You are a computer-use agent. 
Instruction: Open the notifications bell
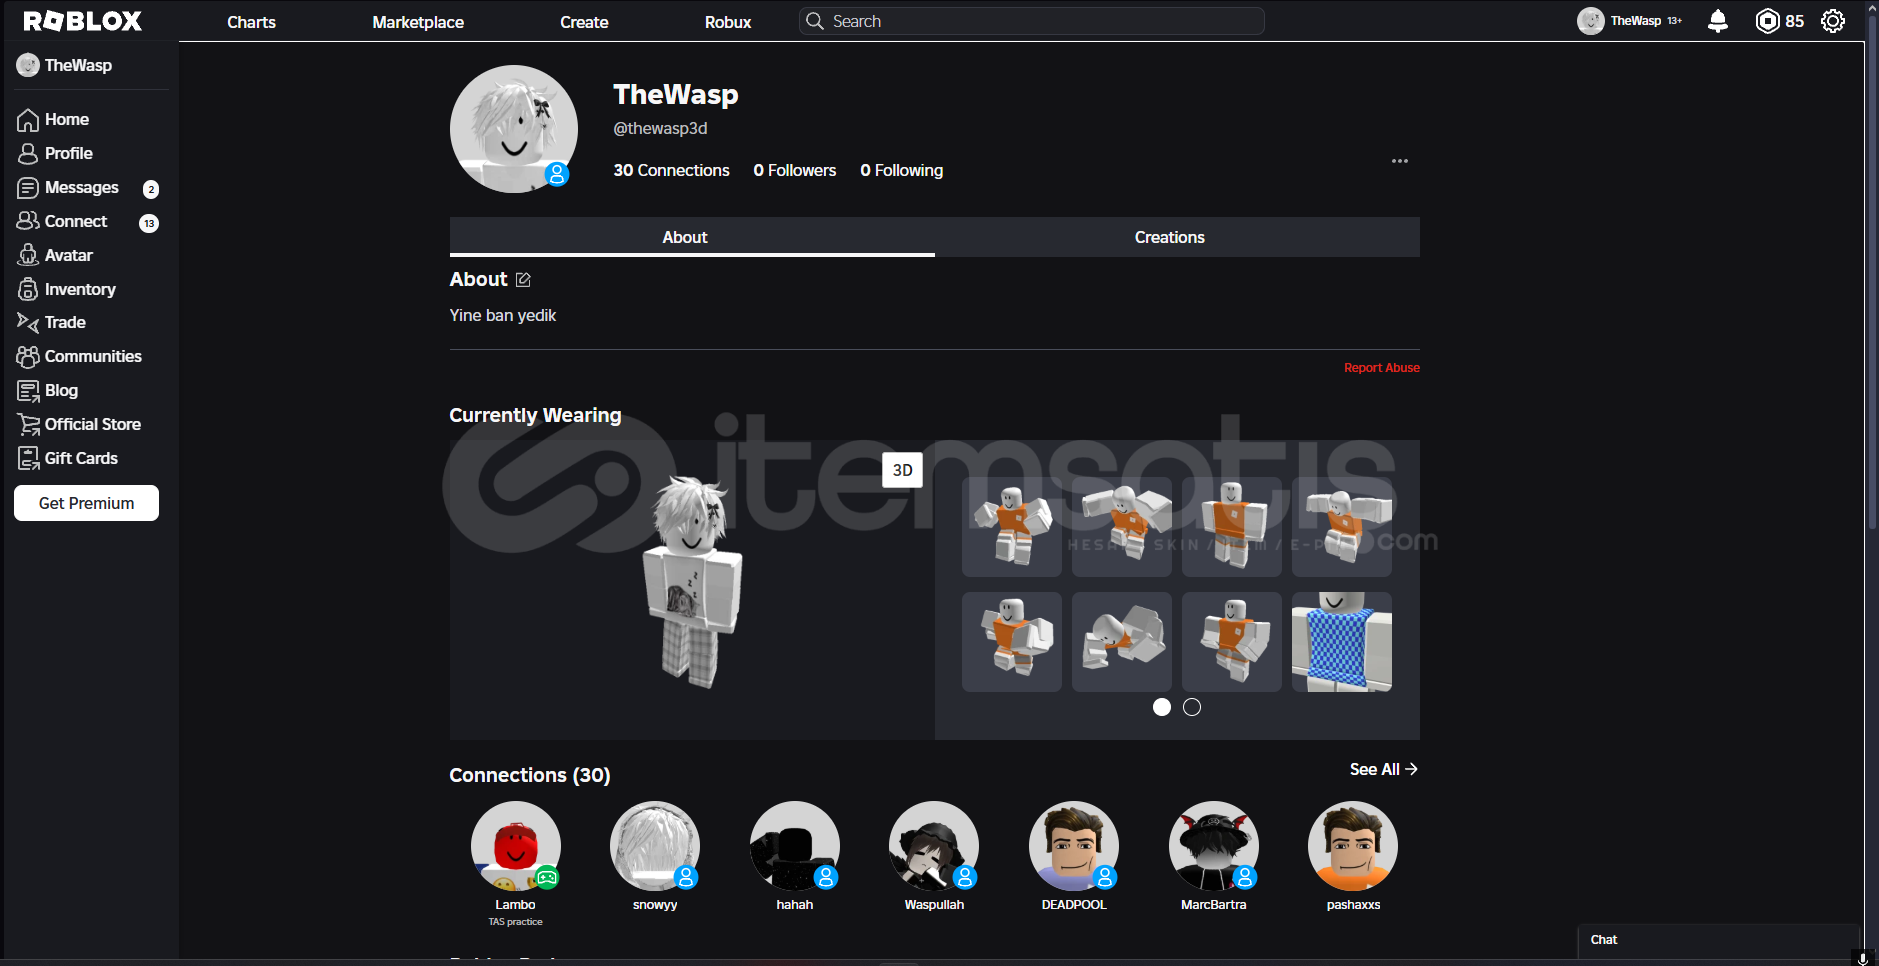(1718, 21)
